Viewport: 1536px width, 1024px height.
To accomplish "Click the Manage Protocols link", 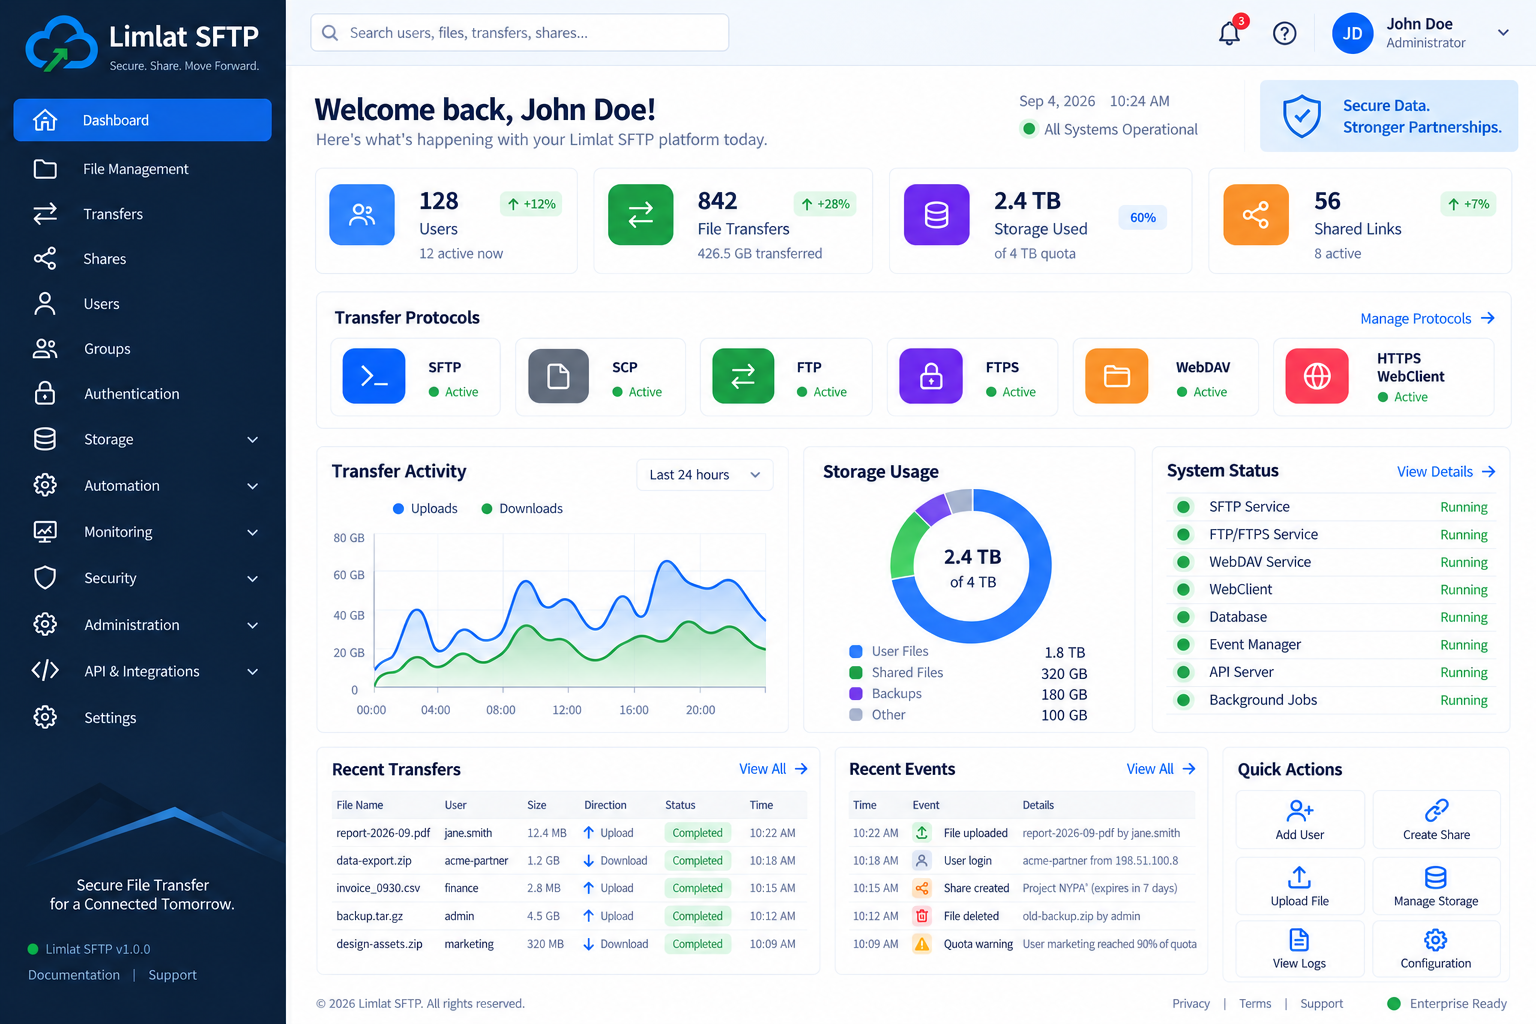I will 1427,319.
